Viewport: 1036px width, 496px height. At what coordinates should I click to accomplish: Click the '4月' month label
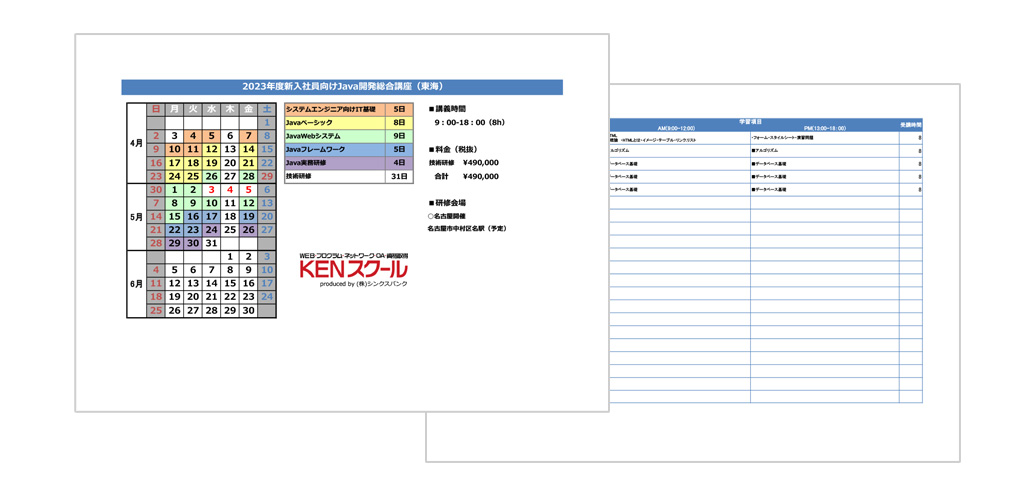coord(136,143)
